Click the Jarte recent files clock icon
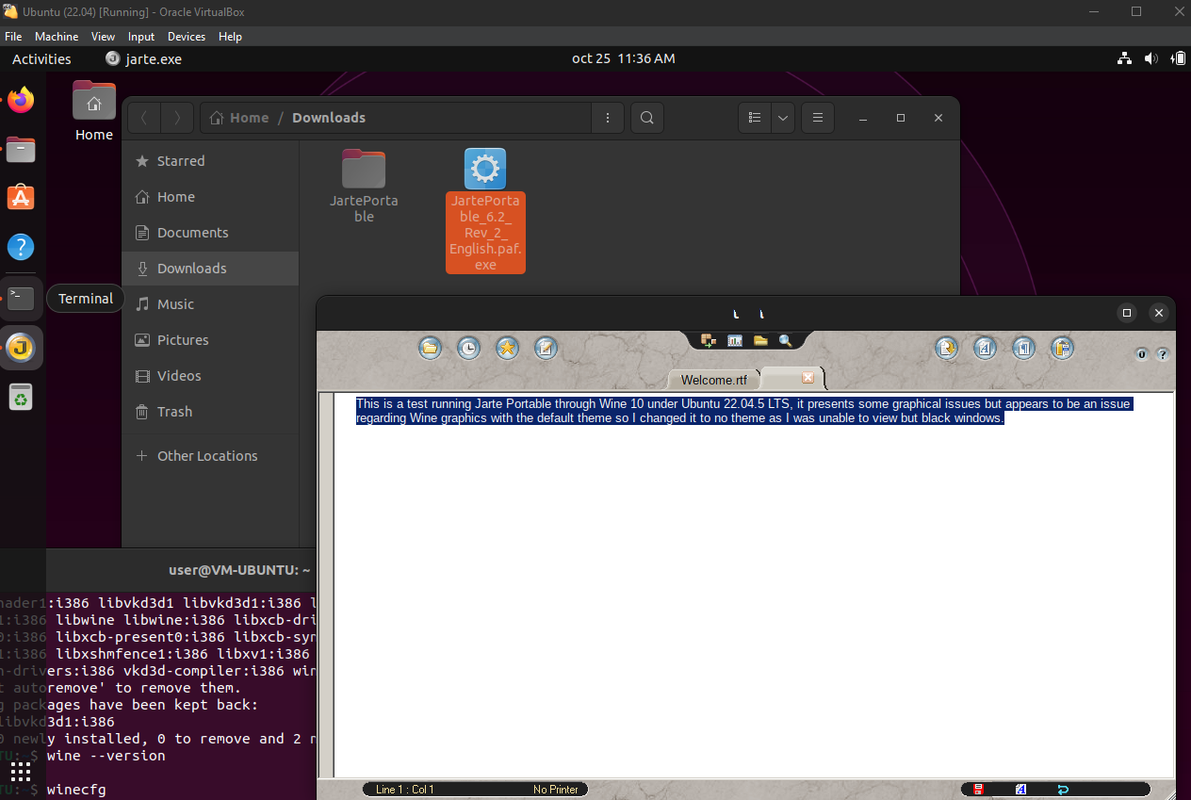This screenshot has width=1191, height=800. click(469, 348)
